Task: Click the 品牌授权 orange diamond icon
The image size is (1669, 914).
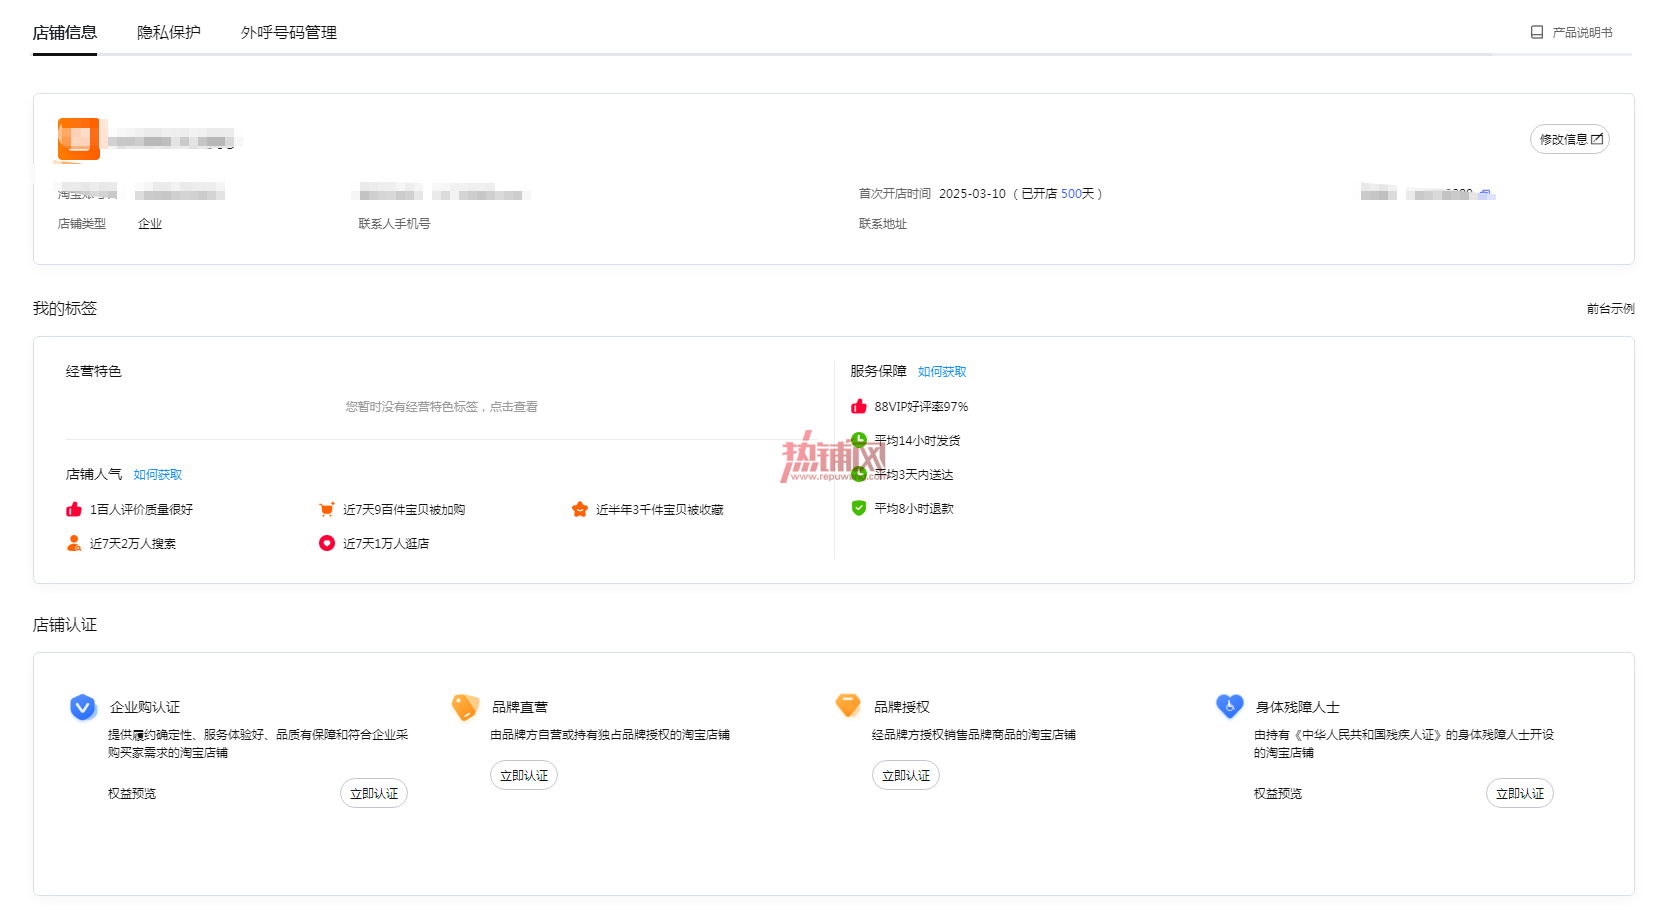Action: pos(848,706)
